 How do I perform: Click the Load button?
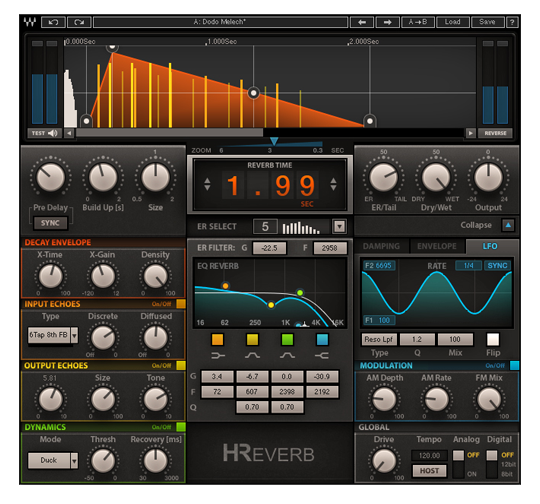click(452, 22)
